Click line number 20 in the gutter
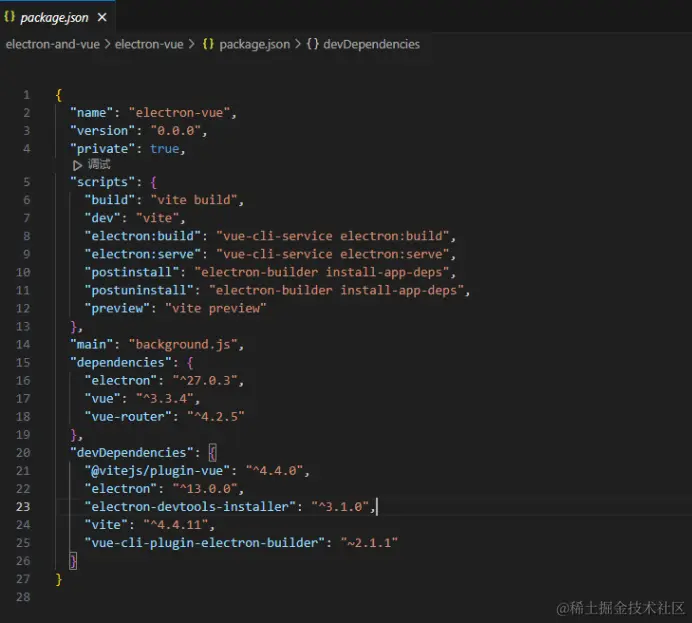Image resolution: width=692 pixels, height=623 pixels. [x=23, y=453]
